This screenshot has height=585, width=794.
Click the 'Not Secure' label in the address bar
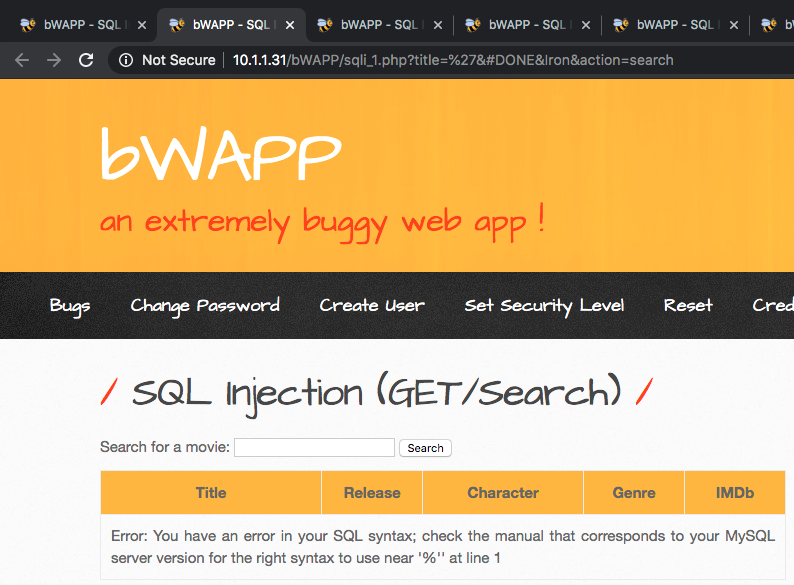[179, 60]
